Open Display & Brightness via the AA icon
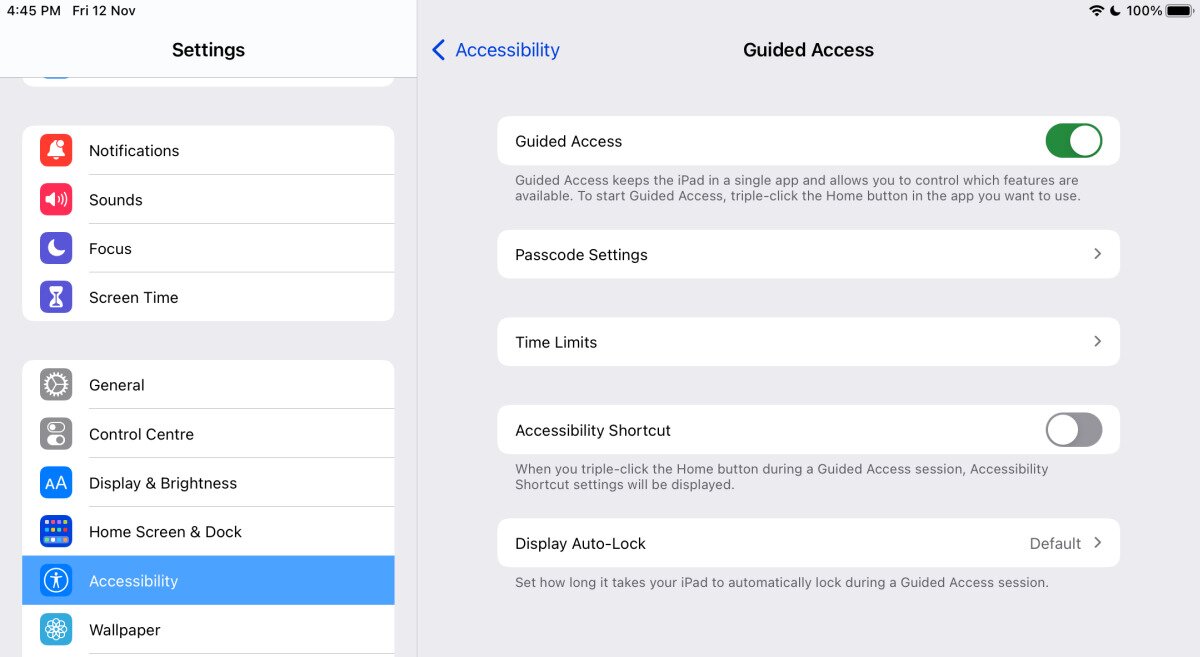The image size is (1200, 657). point(56,482)
